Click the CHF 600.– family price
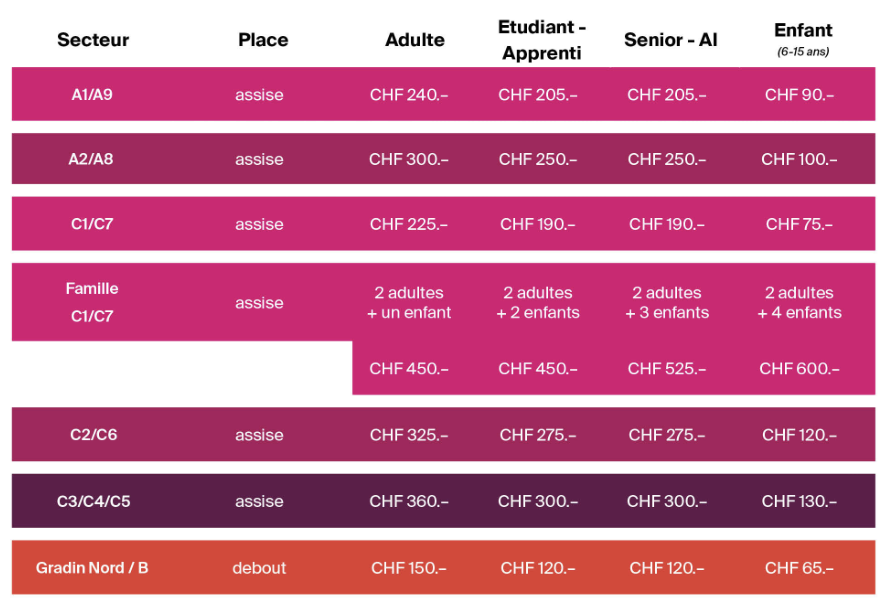 (x=799, y=369)
